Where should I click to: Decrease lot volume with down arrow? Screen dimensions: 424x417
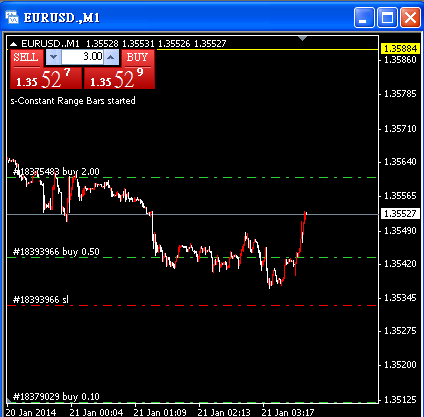pyautogui.click(x=53, y=57)
